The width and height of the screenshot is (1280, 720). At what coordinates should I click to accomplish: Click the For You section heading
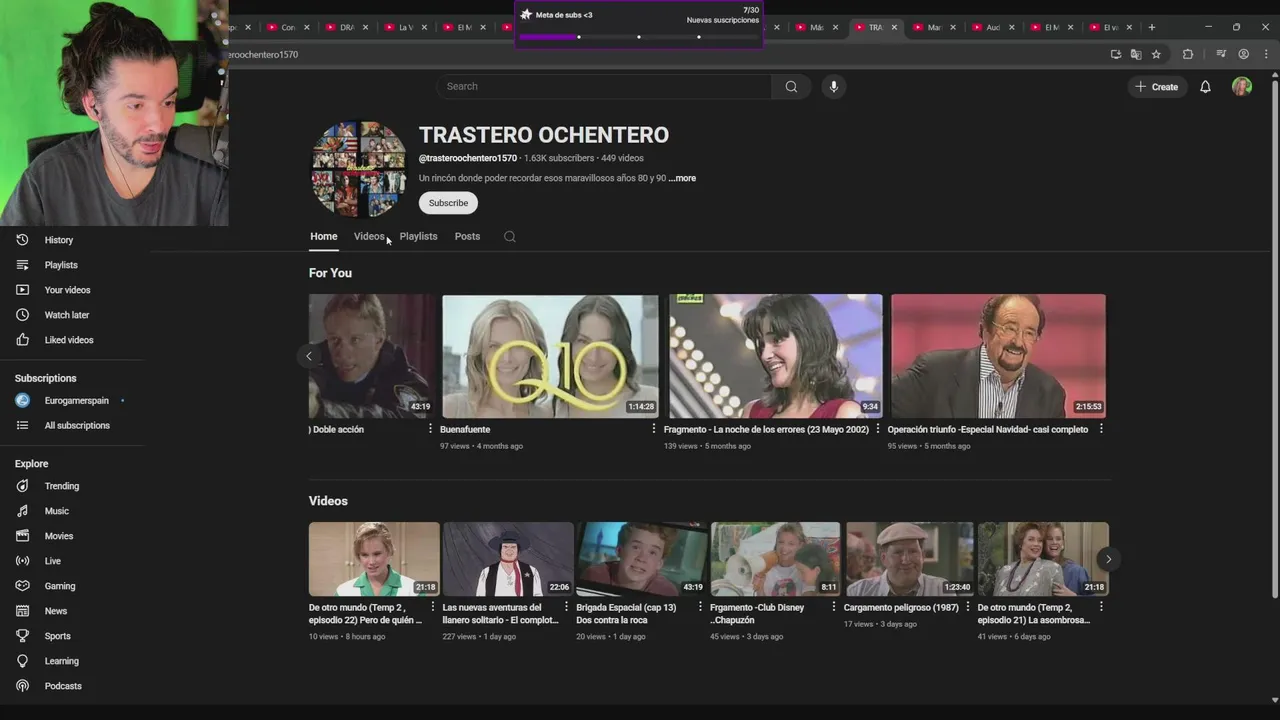point(330,273)
